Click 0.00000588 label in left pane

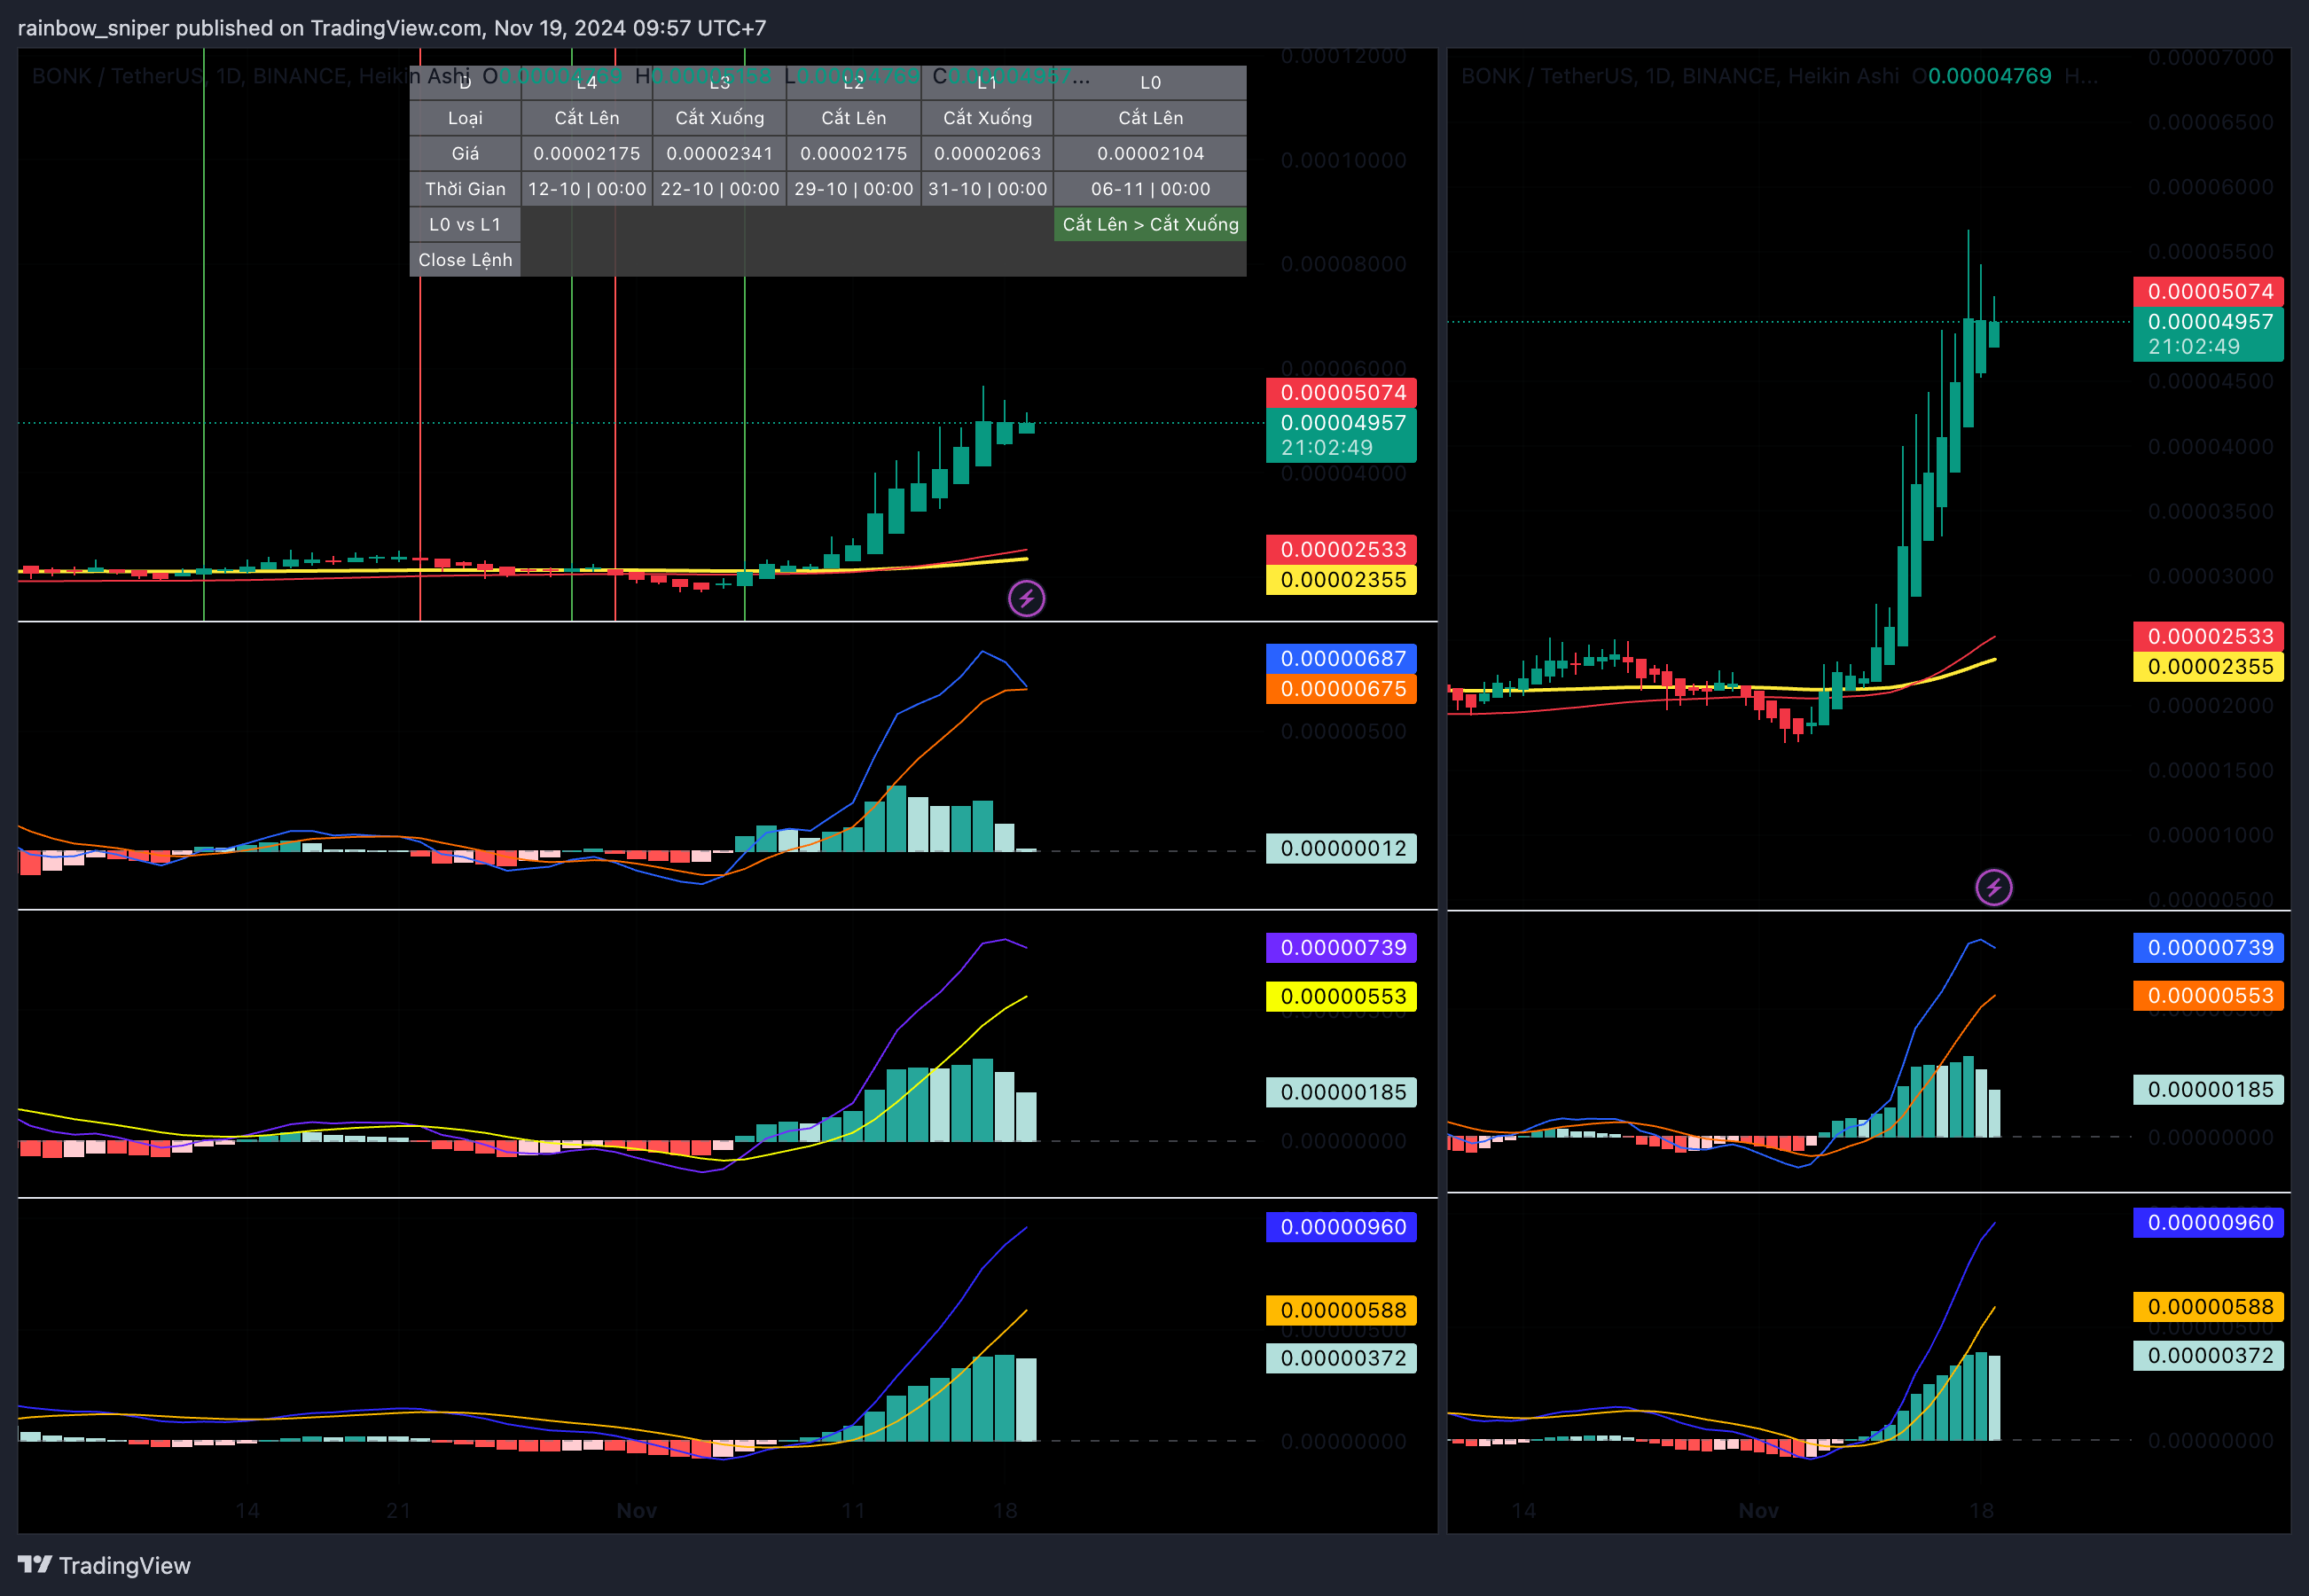[x=1341, y=1310]
